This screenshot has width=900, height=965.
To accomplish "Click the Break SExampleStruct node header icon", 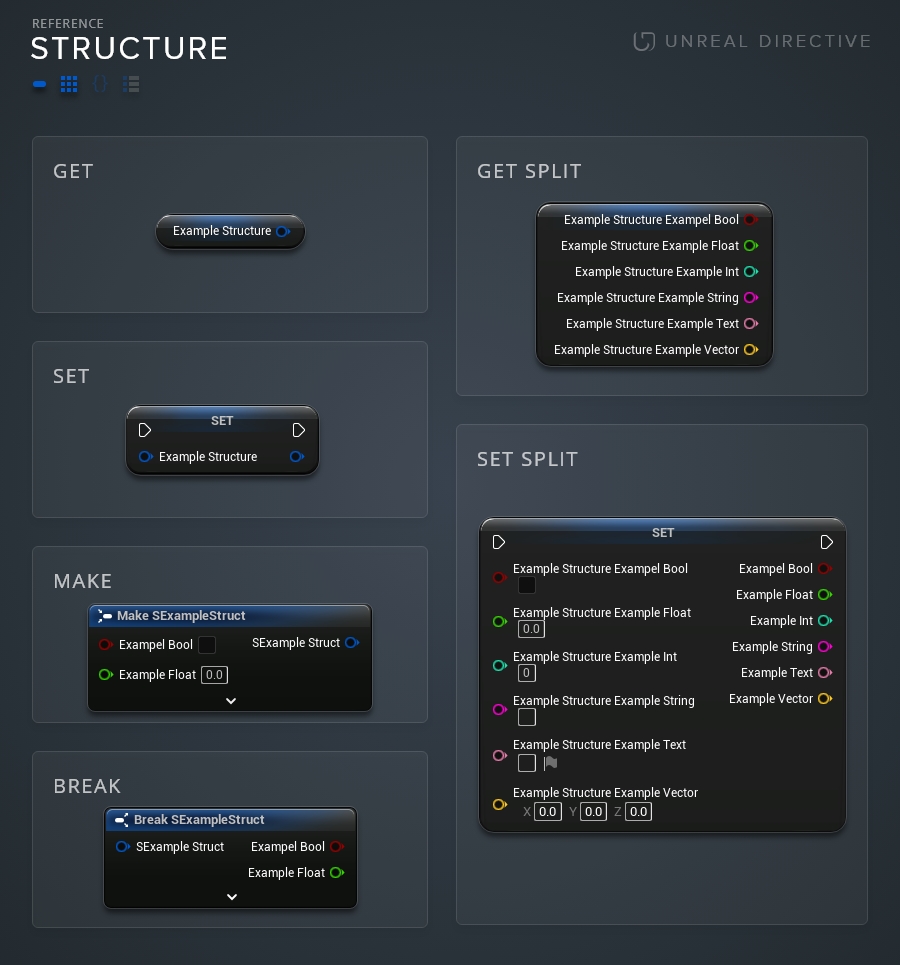I will (123, 820).
